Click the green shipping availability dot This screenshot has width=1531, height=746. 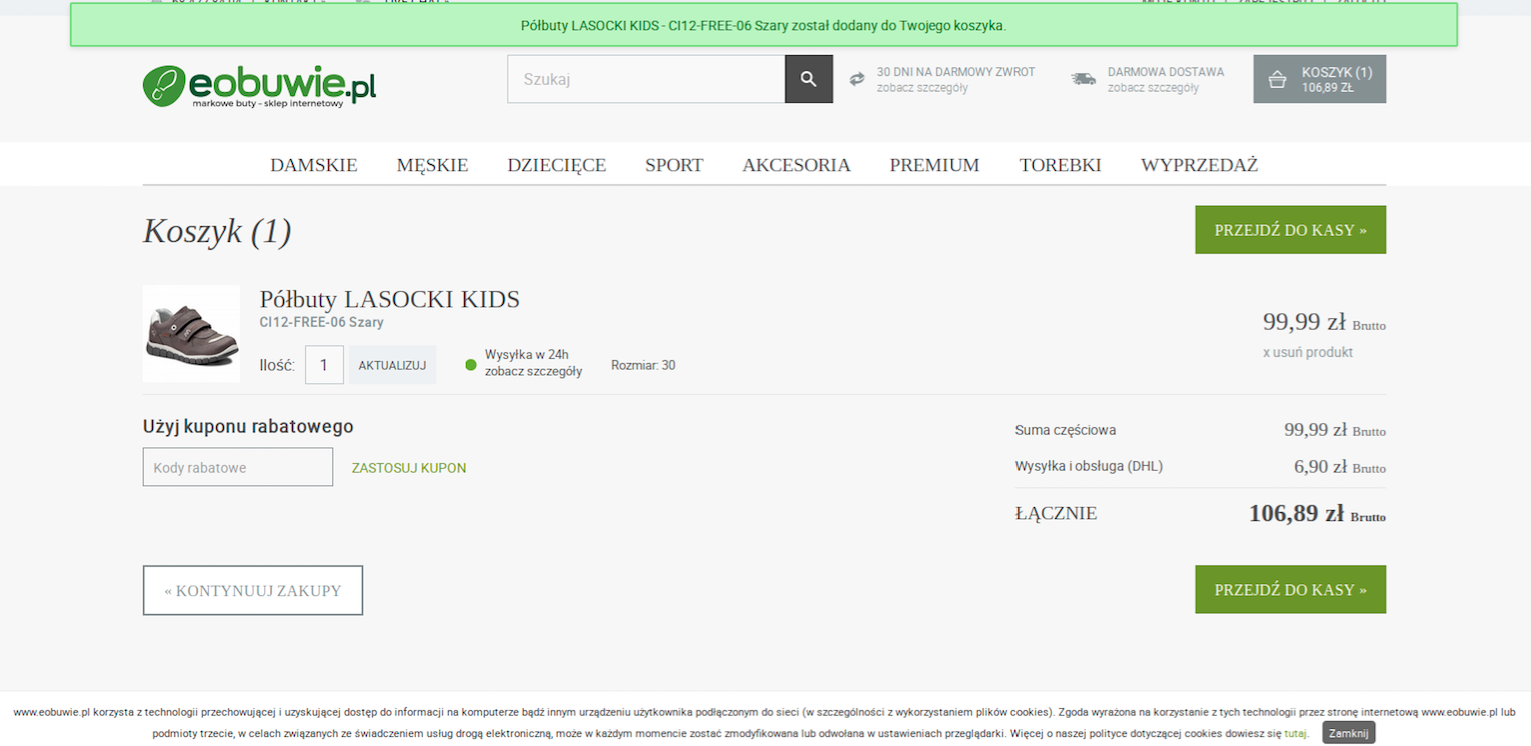point(471,364)
